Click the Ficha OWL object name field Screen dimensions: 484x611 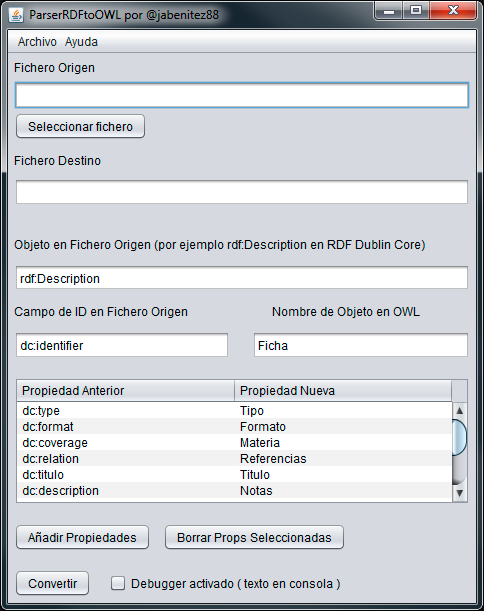(x=360, y=345)
